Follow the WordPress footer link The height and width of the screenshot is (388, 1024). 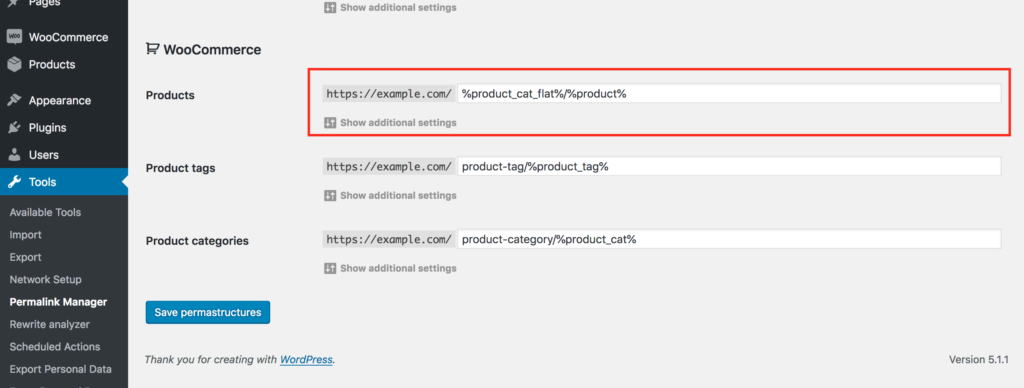(x=306, y=359)
